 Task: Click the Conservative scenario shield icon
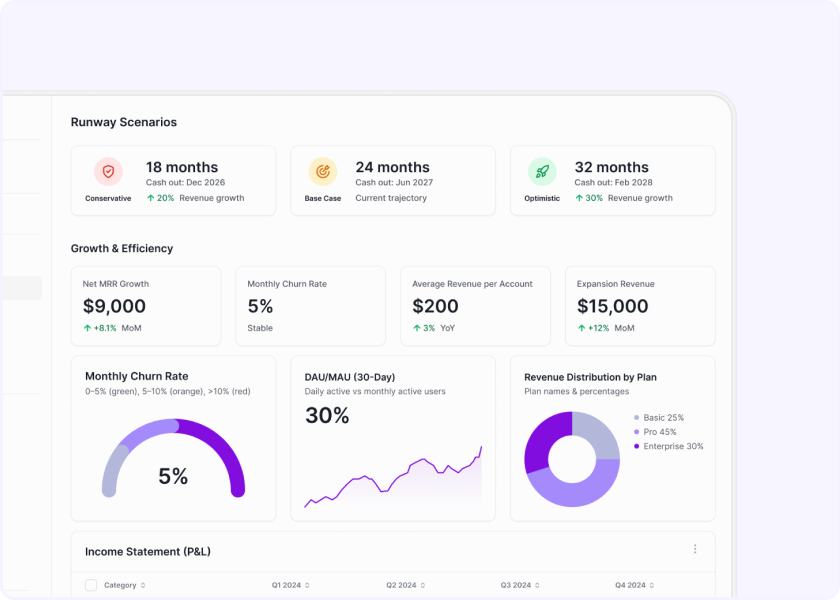108,171
